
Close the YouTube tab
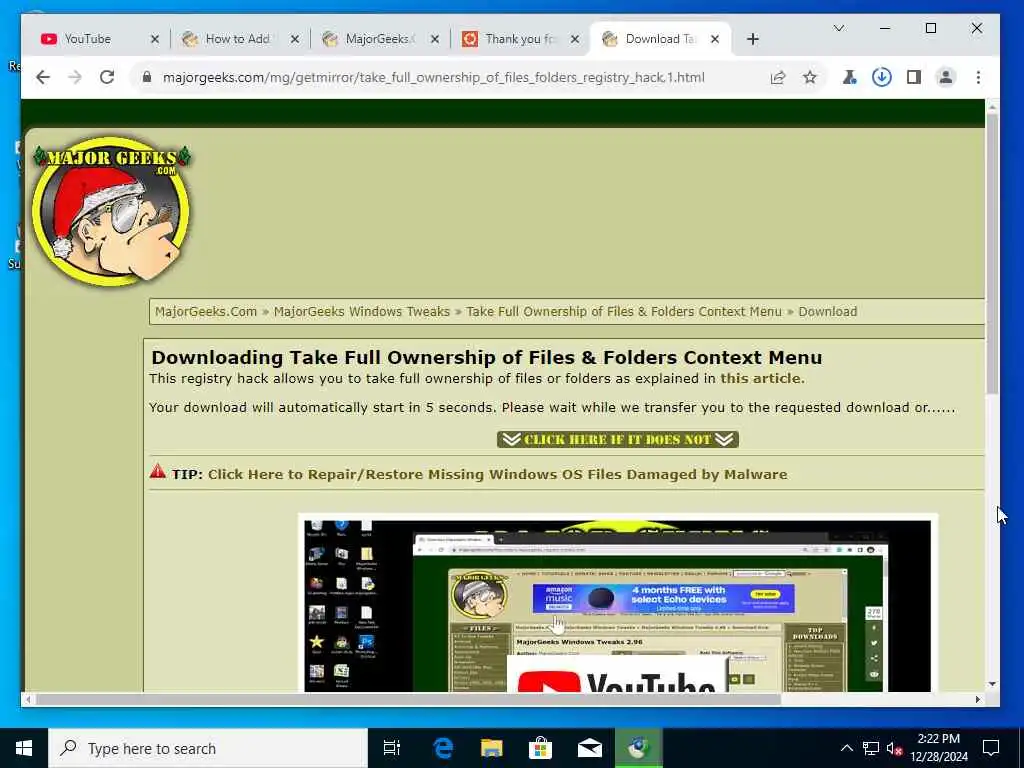pos(155,39)
